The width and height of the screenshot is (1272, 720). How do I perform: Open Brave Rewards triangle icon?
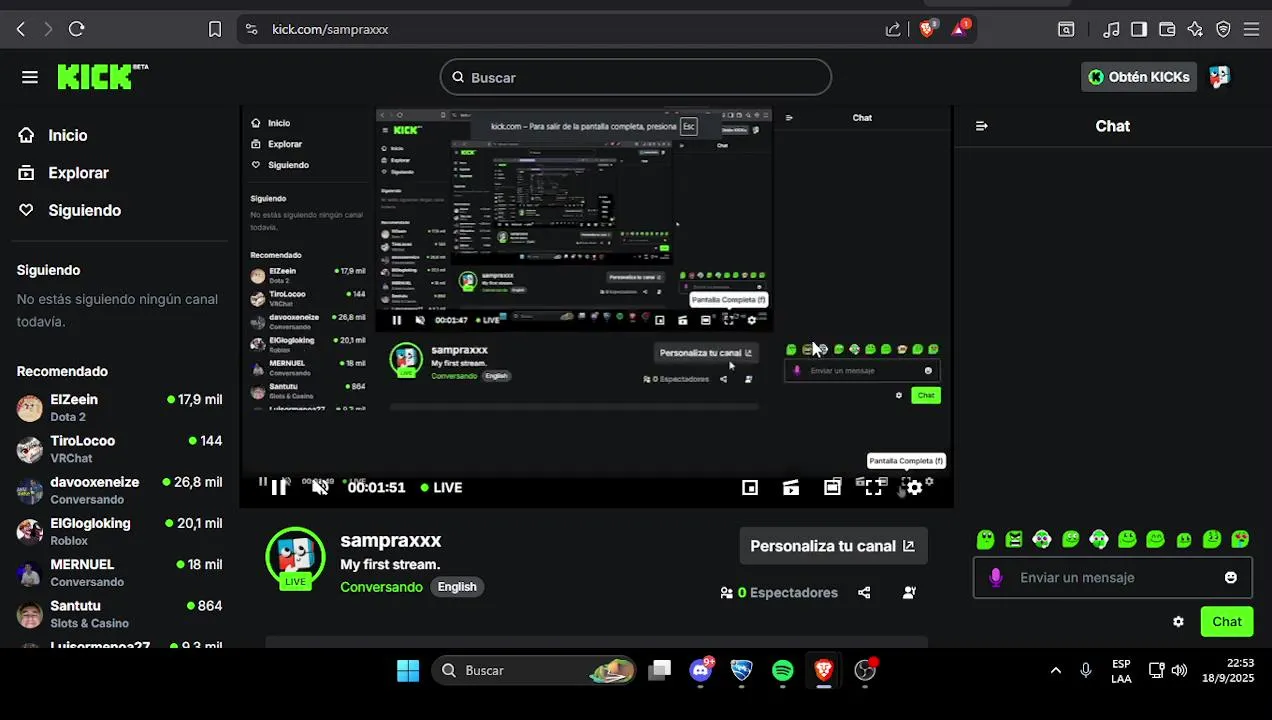pos(960,28)
